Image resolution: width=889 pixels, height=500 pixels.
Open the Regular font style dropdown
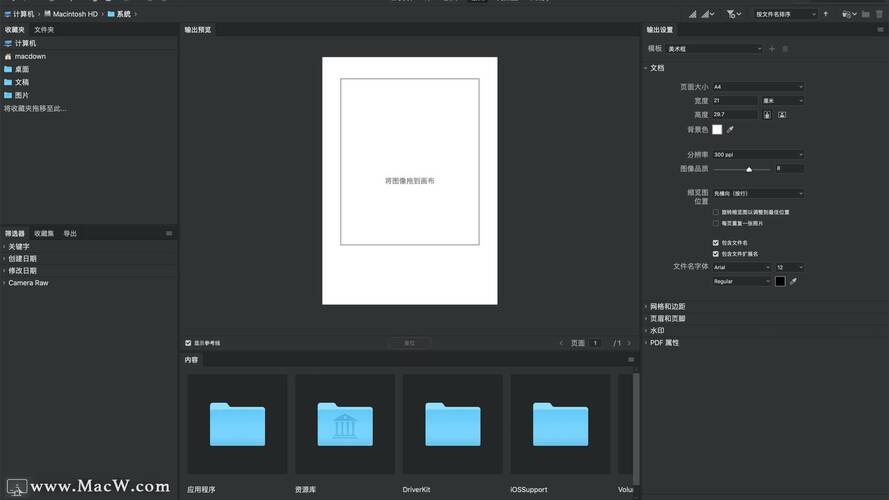742,281
